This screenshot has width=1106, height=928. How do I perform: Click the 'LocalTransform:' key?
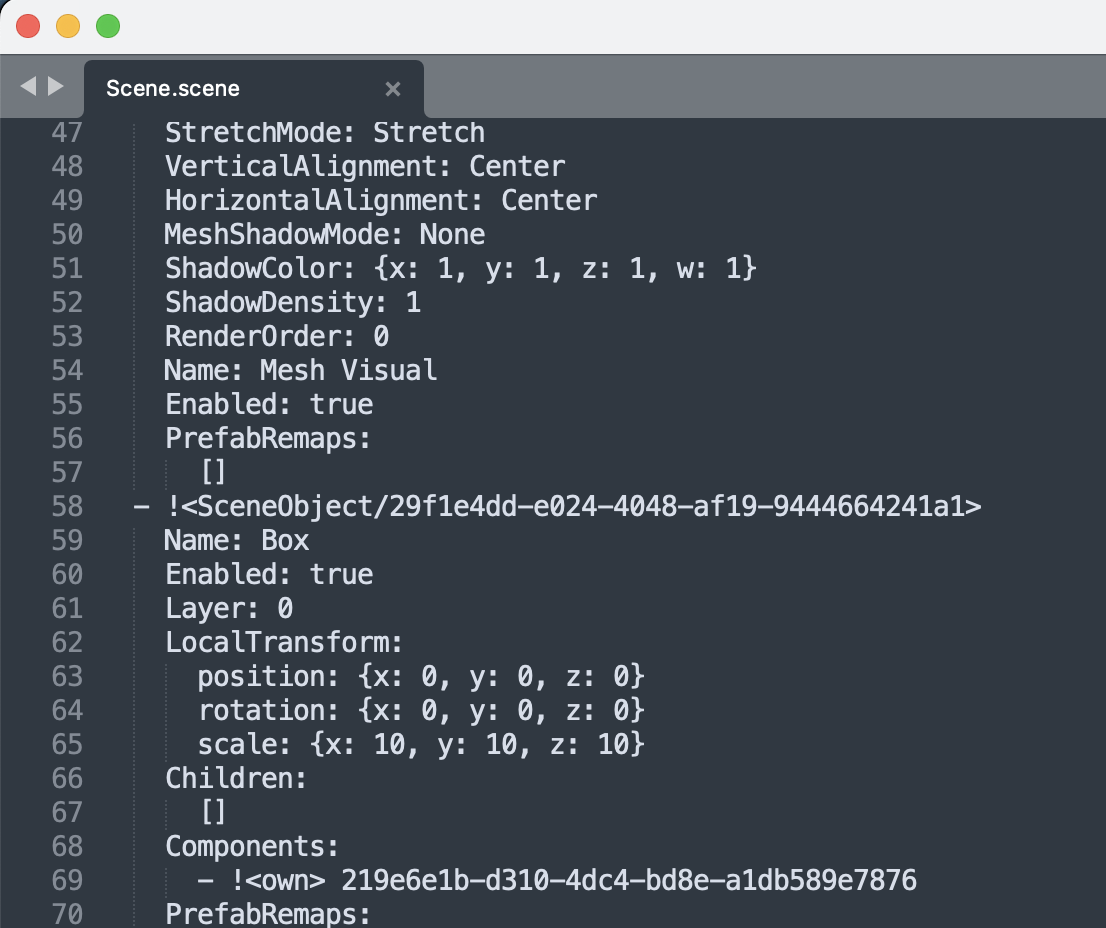click(x=283, y=642)
